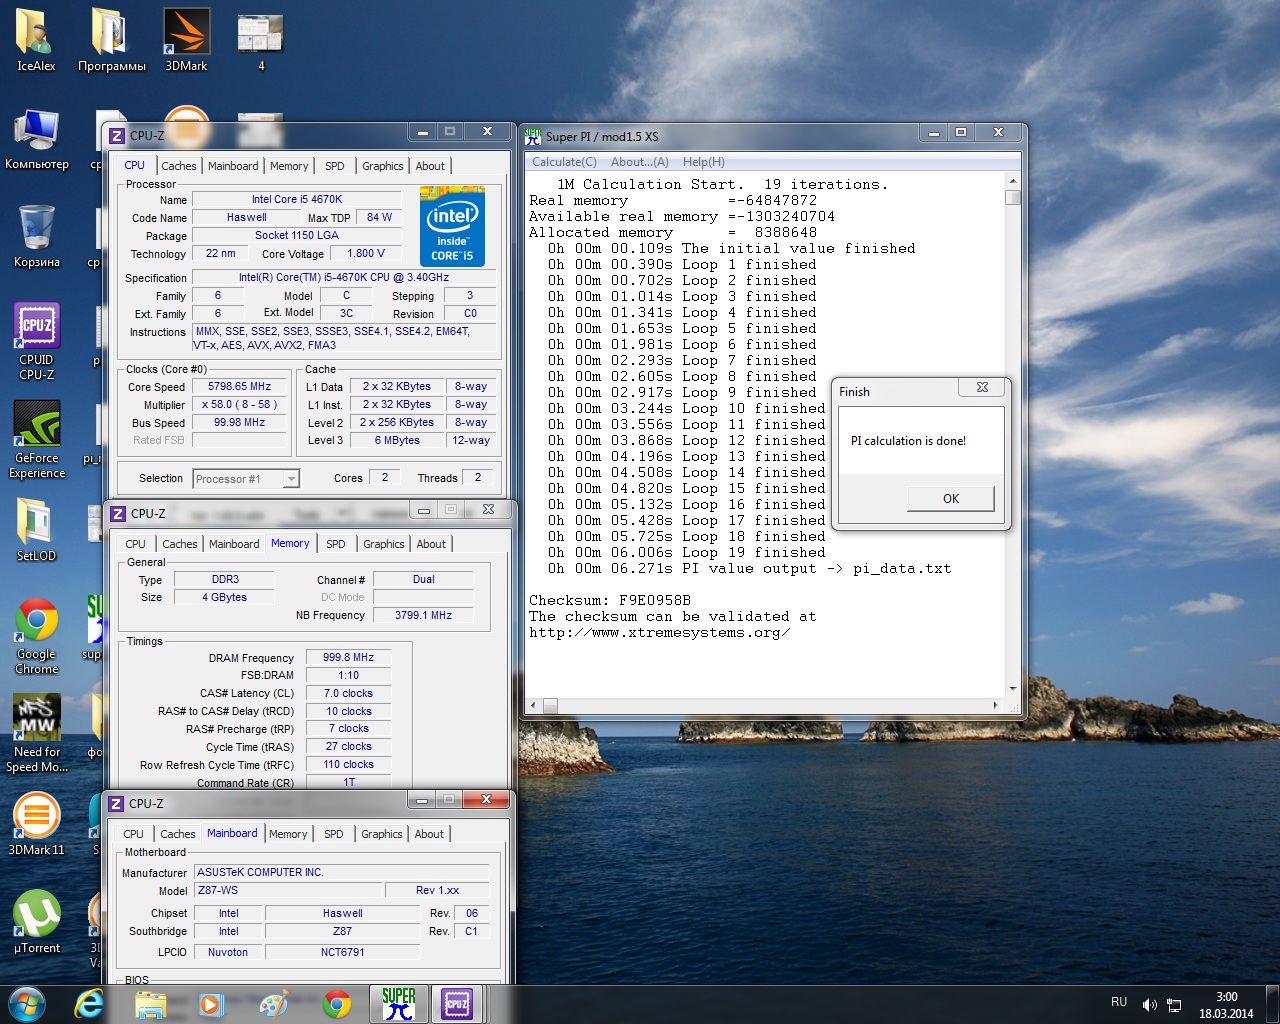
Task: Launch CPUID CPU-Z from the desktop
Action: pos(37,342)
